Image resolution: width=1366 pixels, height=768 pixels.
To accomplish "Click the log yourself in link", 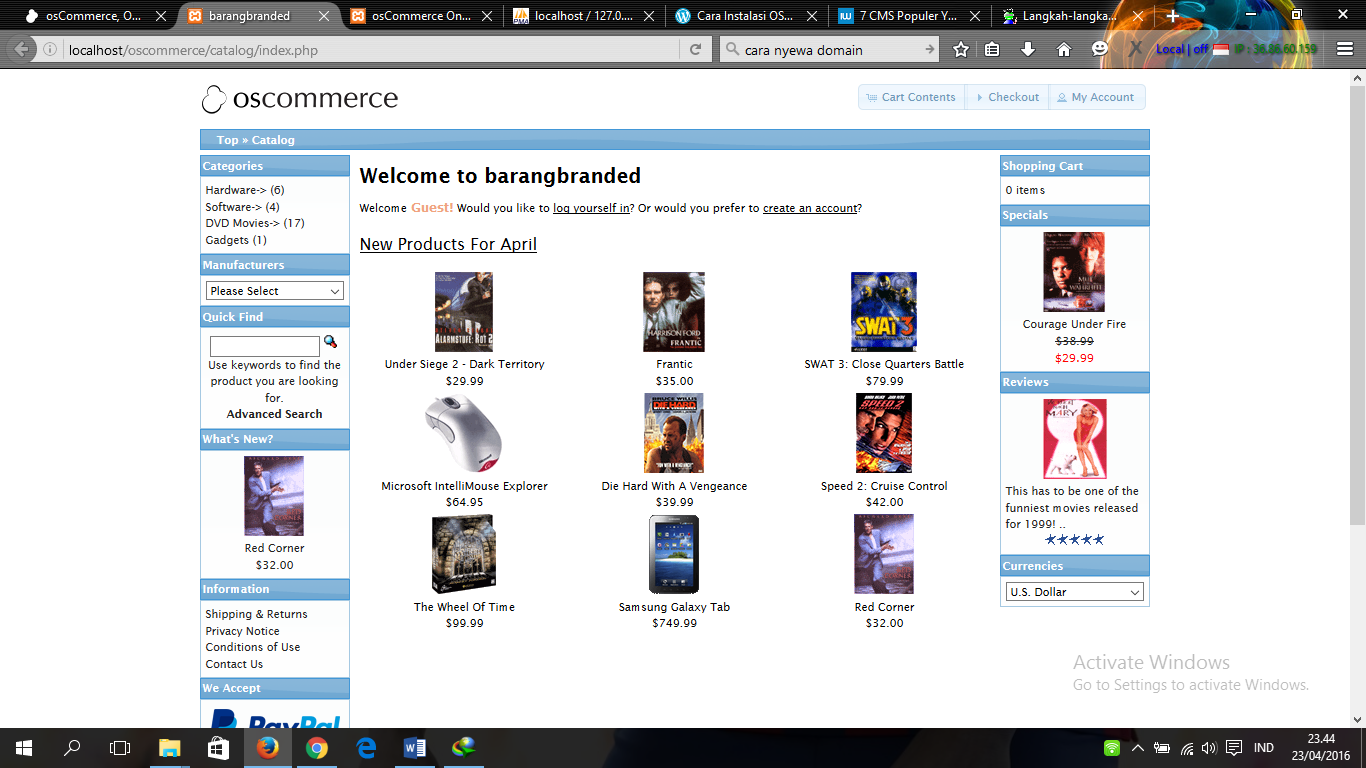I will pyautogui.click(x=591, y=208).
